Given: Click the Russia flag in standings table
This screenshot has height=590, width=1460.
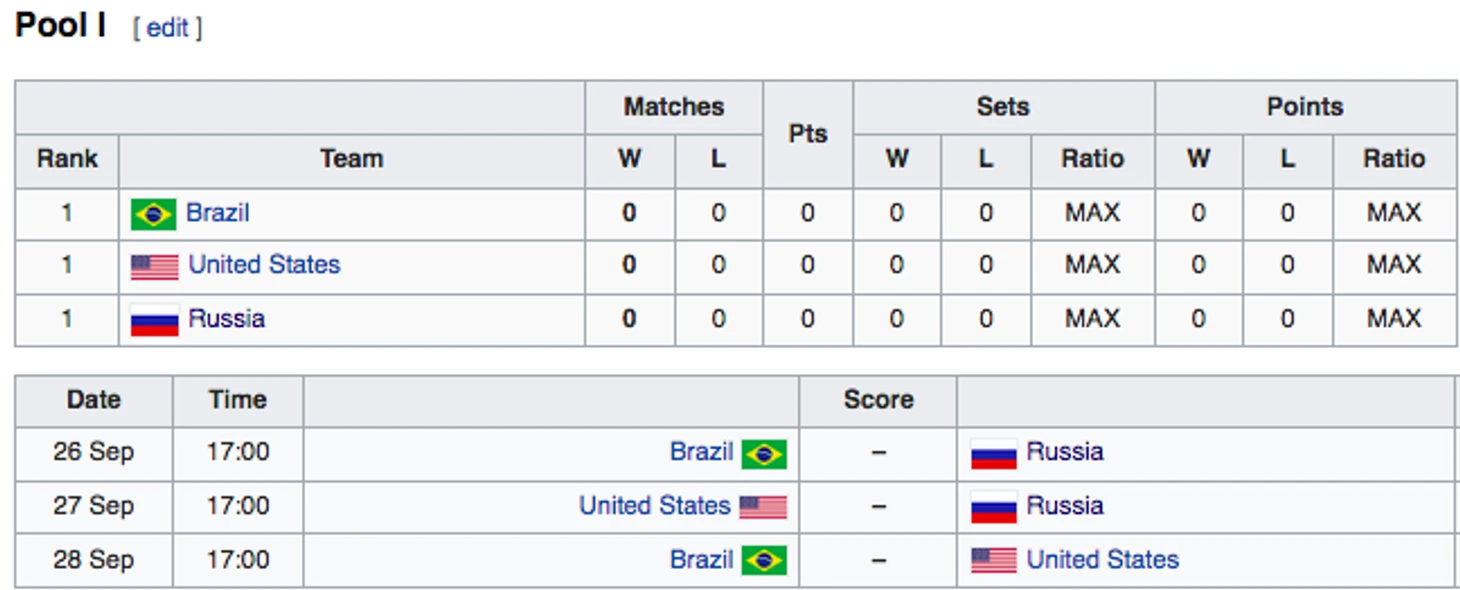Looking at the screenshot, I should [x=154, y=321].
